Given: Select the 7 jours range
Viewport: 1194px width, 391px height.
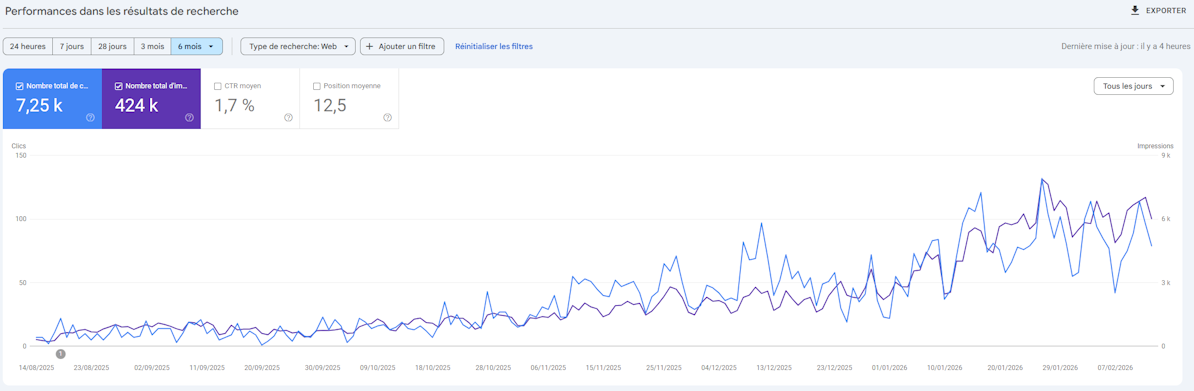Looking at the screenshot, I should pyautogui.click(x=72, y=46).
